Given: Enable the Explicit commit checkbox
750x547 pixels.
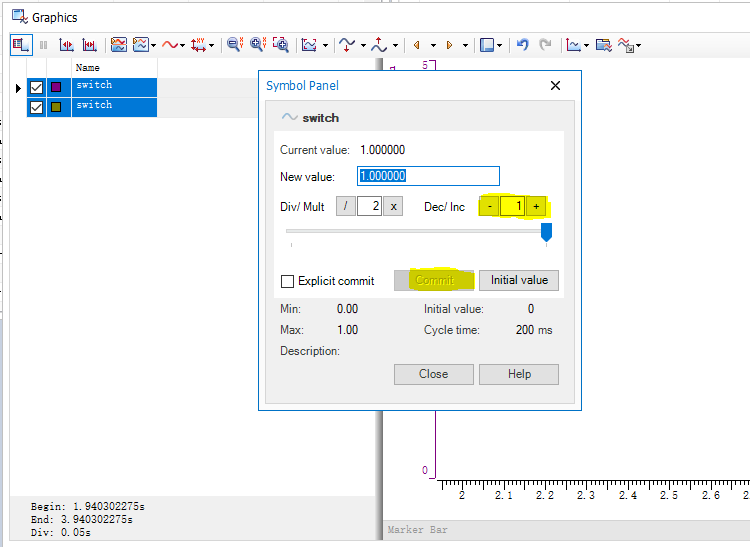Looking at the screenshot, I should [287, 281].
